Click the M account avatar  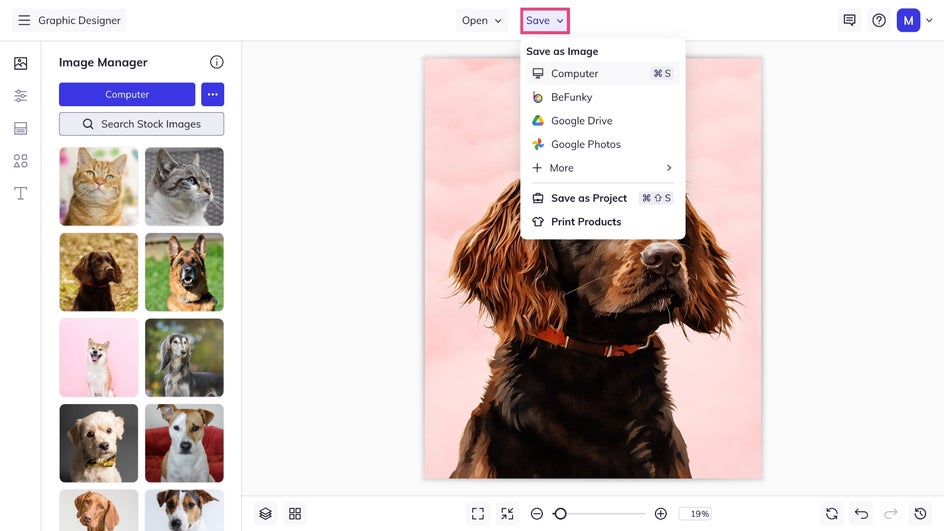[x=908, y=20]
